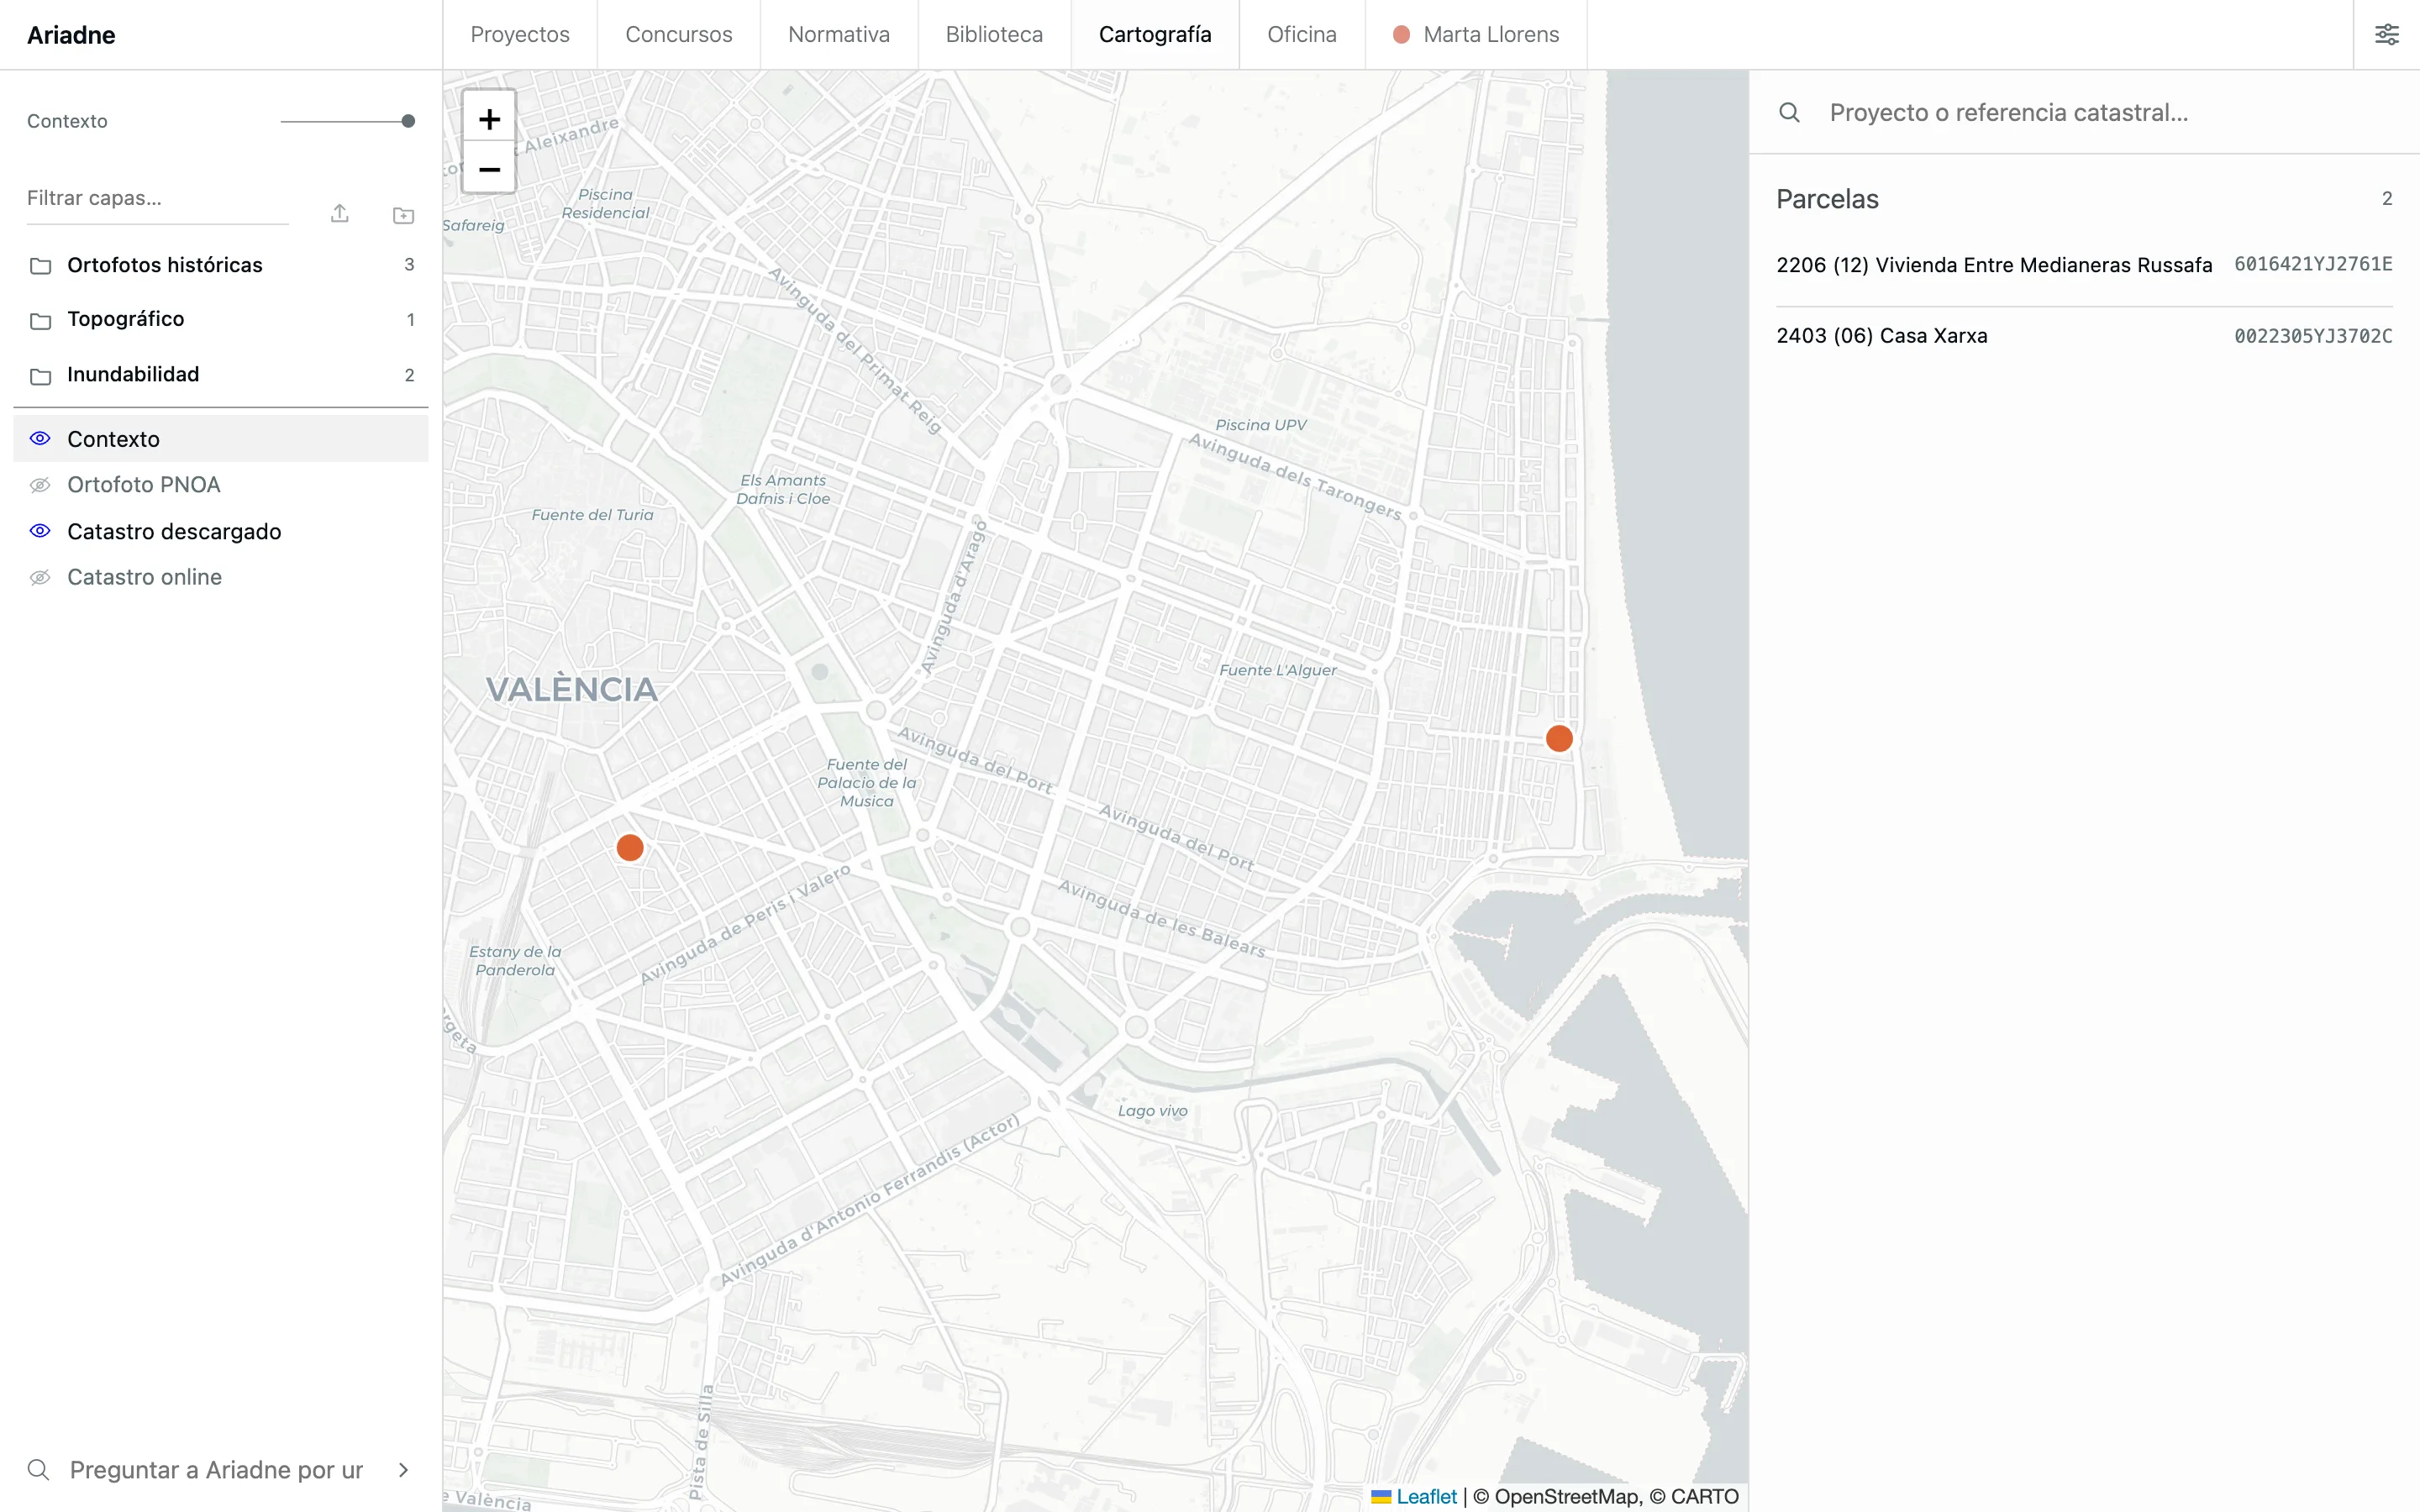Select parcel 2206 Vivienda Entre Medianeras Russafa
This screenshot has height=1512, width=2420.
pos(2084,265)
